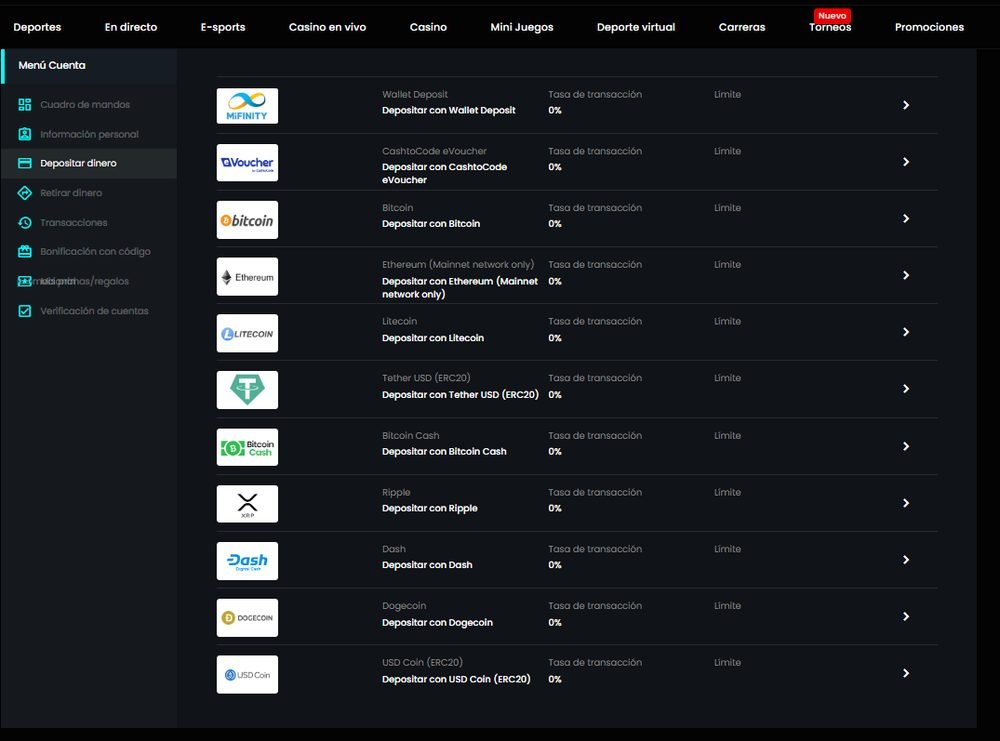The height and width of the screenshot is (741, 1000).
Task: Click the Información personal profile icon
Action: point(25,134)
